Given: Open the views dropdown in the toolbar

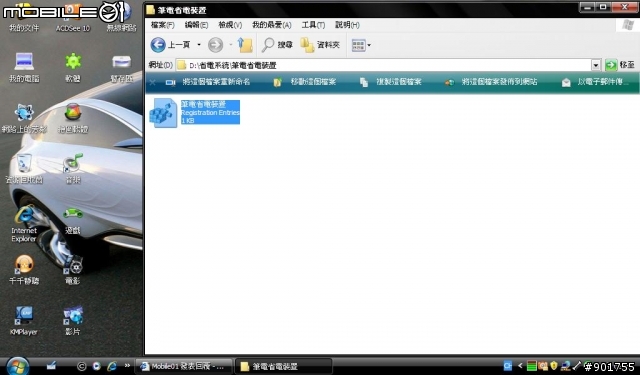Looking at the screenshot, I should tap(361, 45).
